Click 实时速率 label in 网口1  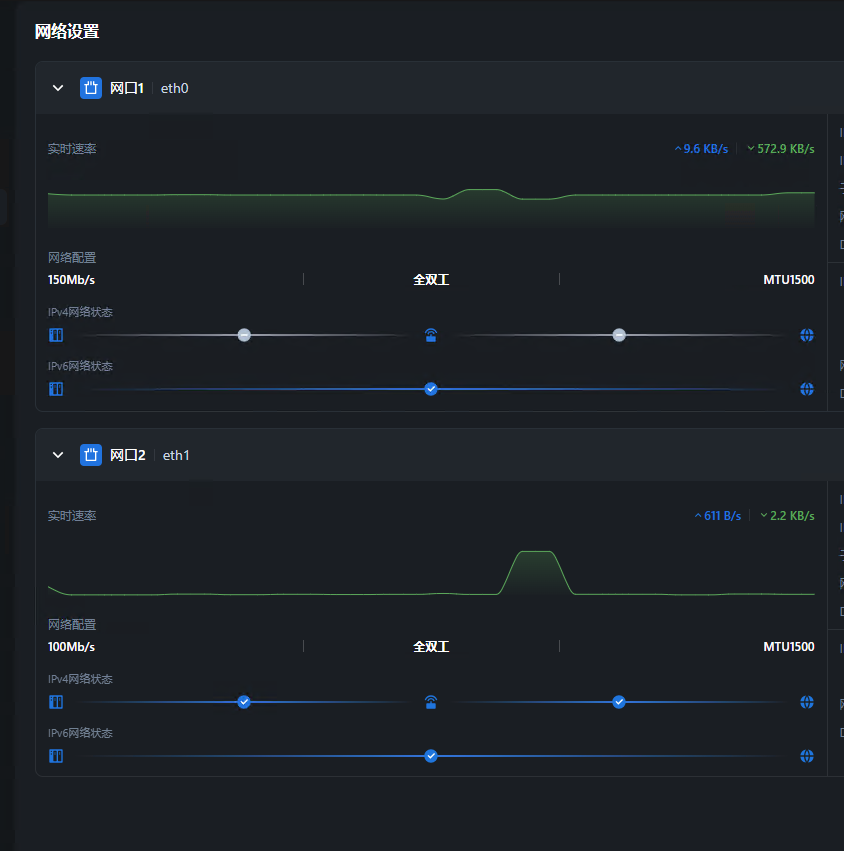[72, 149]
